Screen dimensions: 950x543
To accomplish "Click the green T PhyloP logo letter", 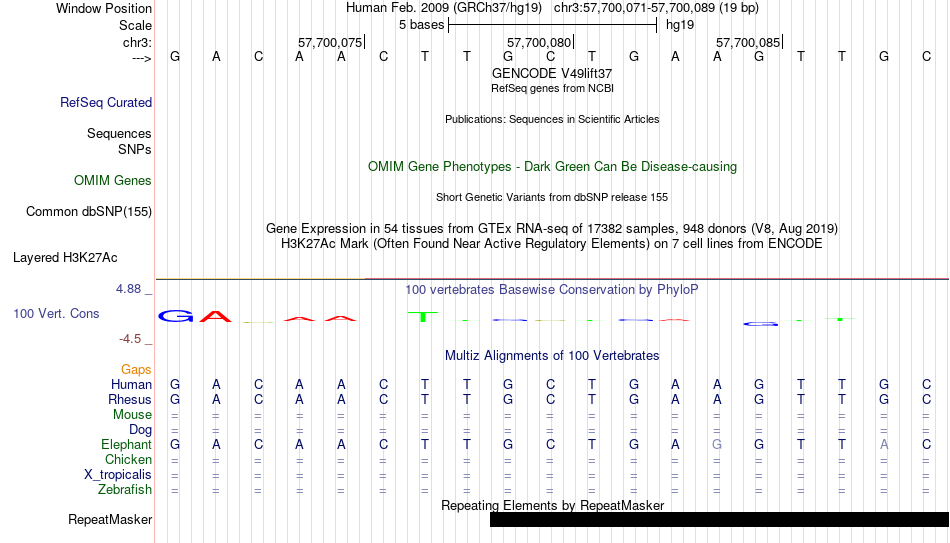I will 423,316.
